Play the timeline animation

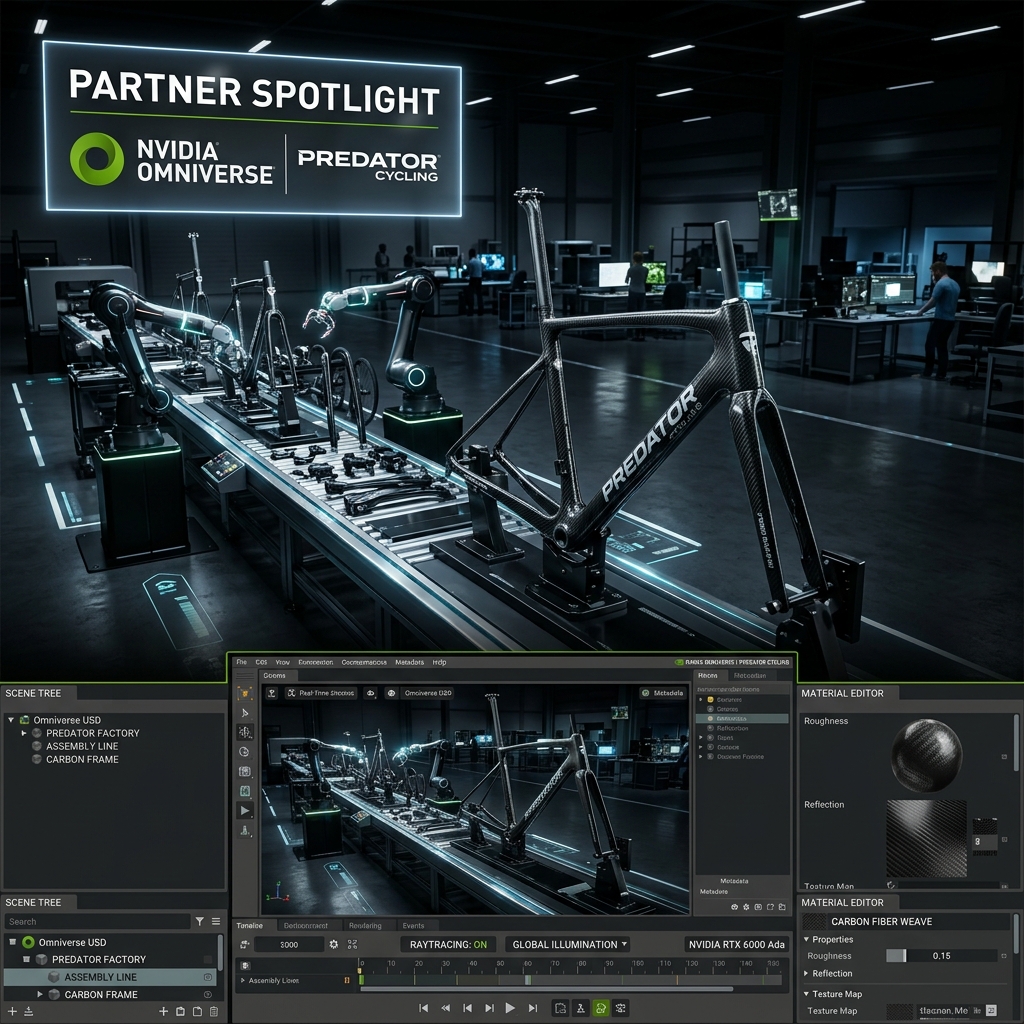coord(510,1008)
